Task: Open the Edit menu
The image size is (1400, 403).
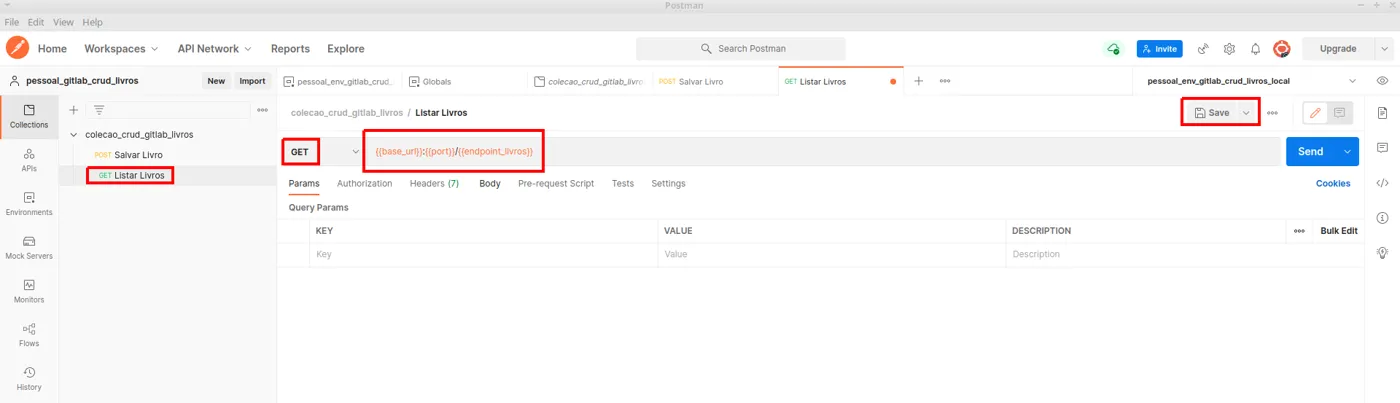Action: click(36, 22)
